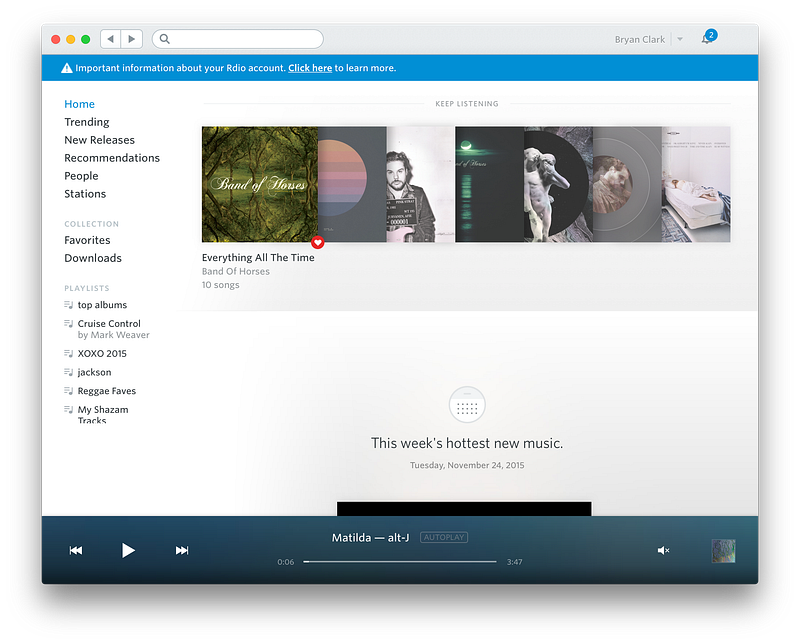This screenshot has width=800, height=644.
Task: Expand the Bryan Clark account dropdown arrow
Action: (680, 39)
